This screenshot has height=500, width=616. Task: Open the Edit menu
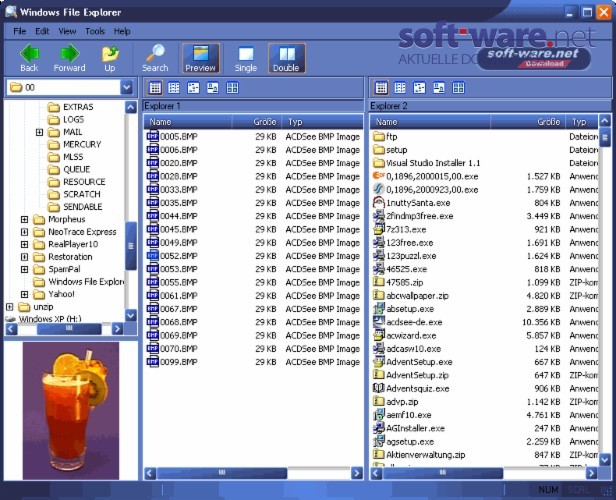coord(42,31)
